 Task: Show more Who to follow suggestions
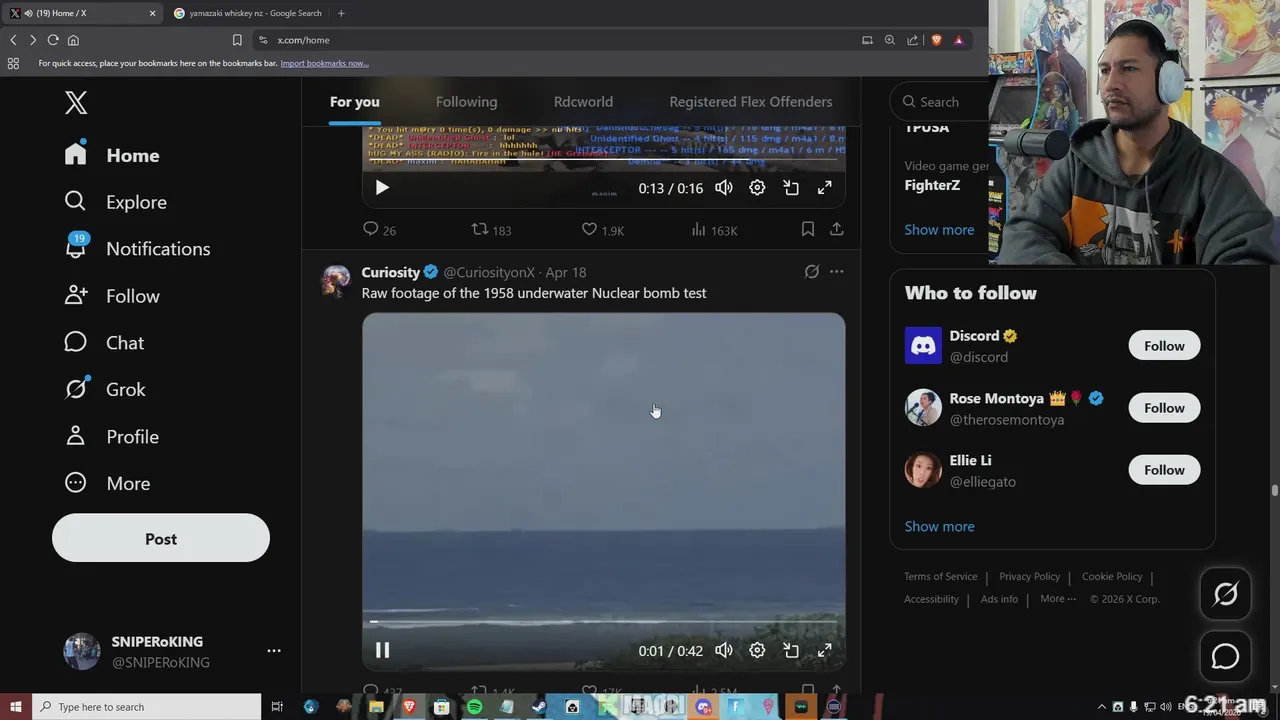pyautogui.click(x=939, y=527)
